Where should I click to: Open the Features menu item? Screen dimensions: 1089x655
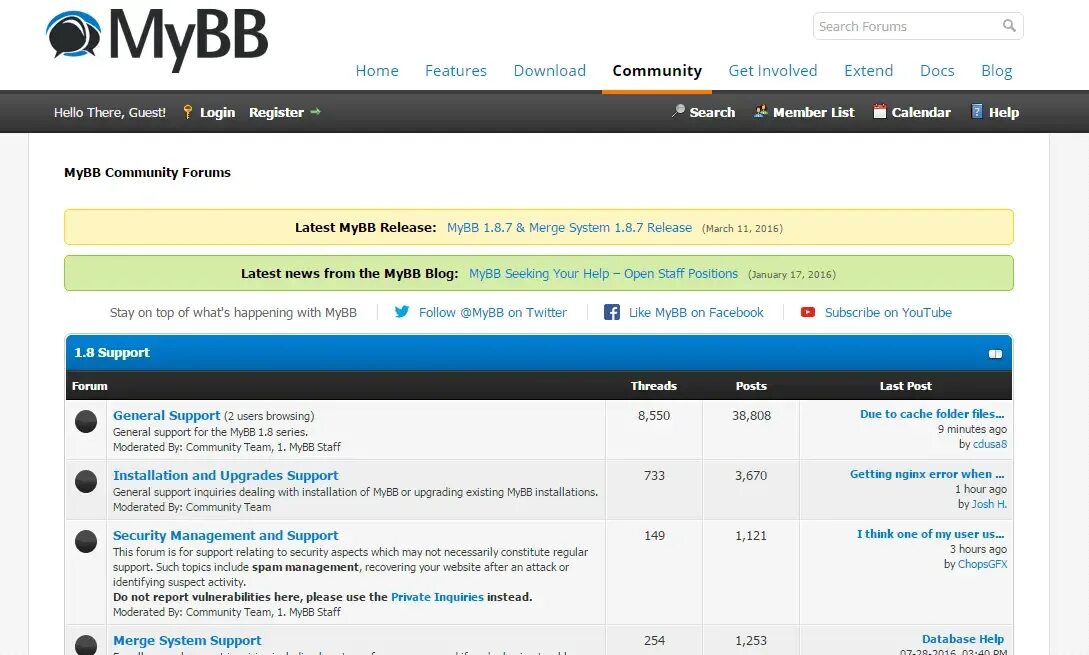point(456,70)
